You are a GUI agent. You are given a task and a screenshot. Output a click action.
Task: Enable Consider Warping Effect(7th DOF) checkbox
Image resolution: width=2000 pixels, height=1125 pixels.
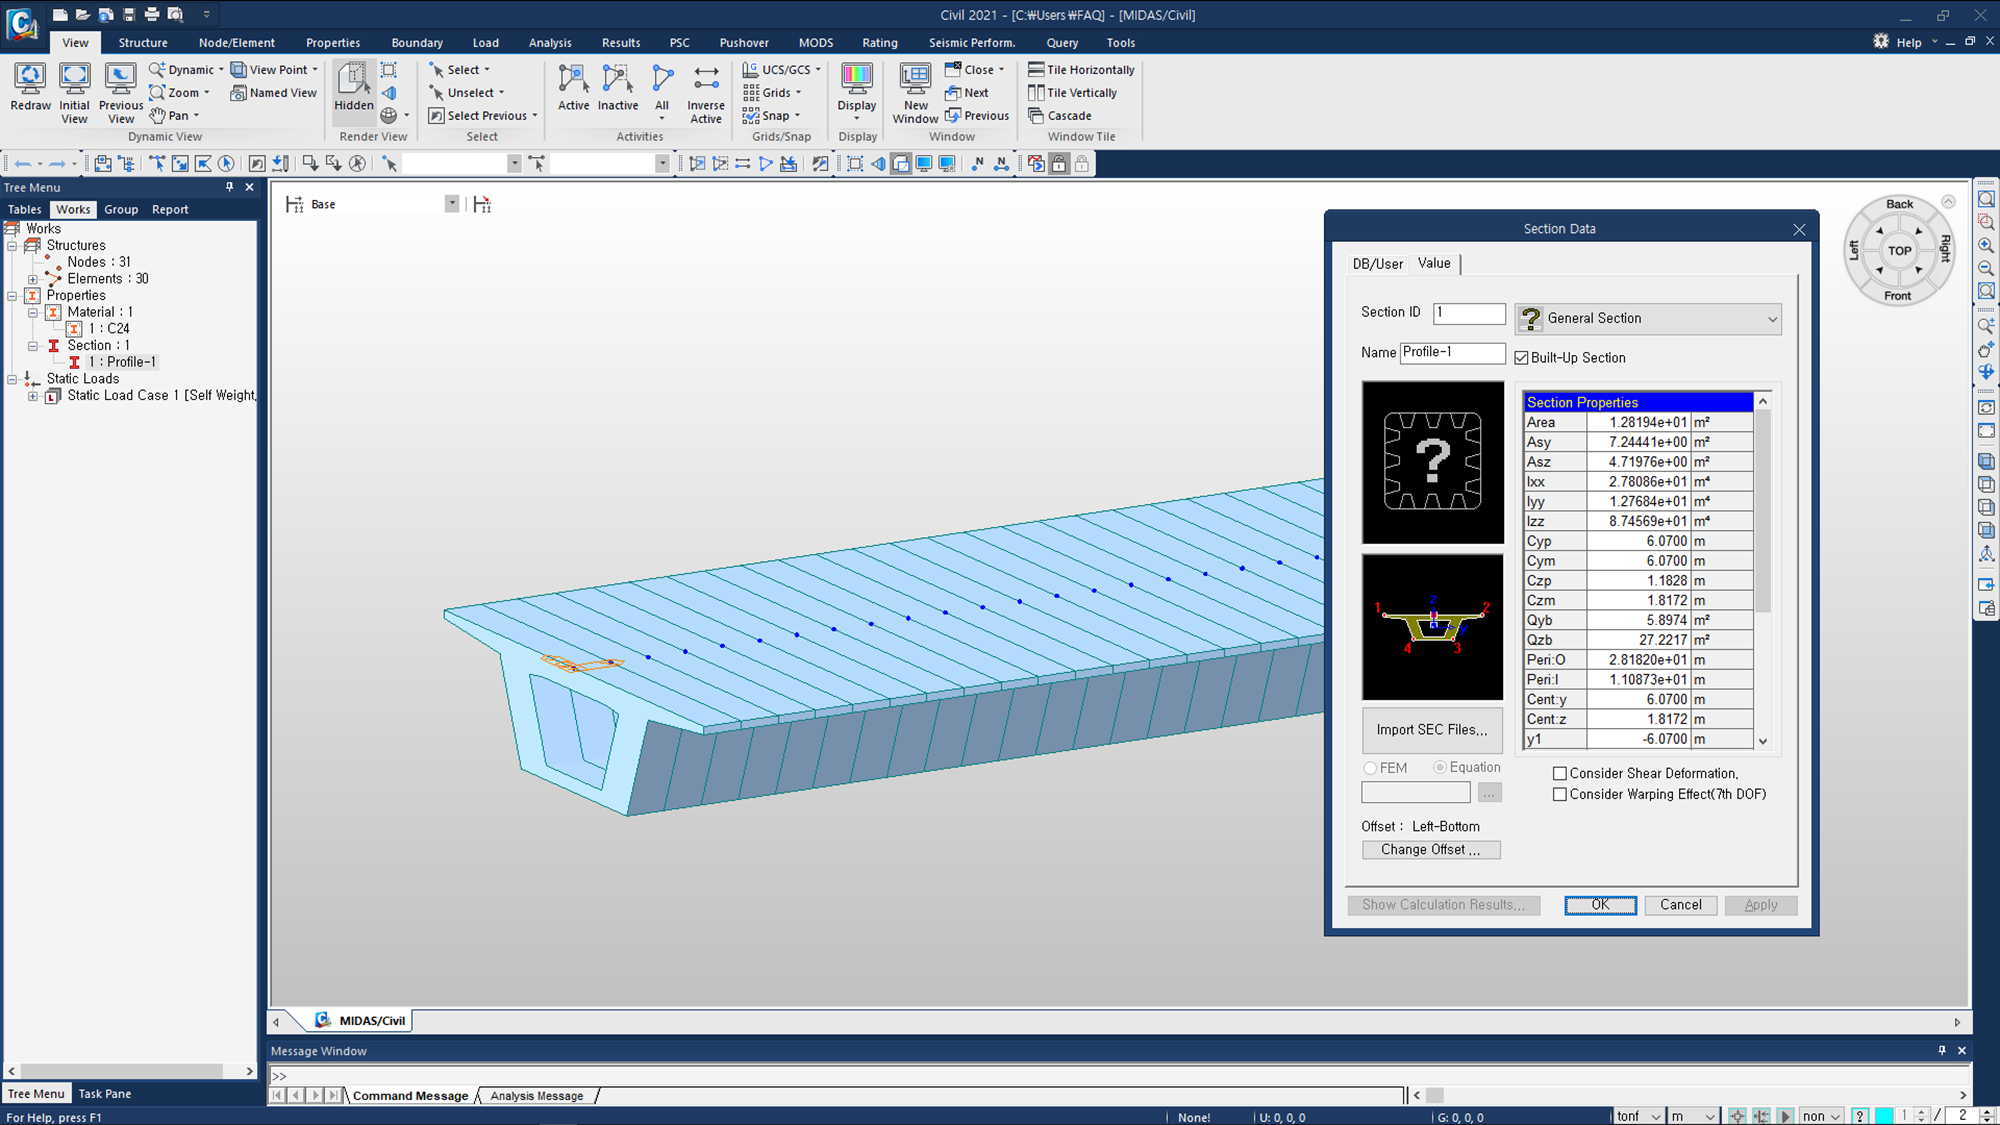tap(1559, 795)
